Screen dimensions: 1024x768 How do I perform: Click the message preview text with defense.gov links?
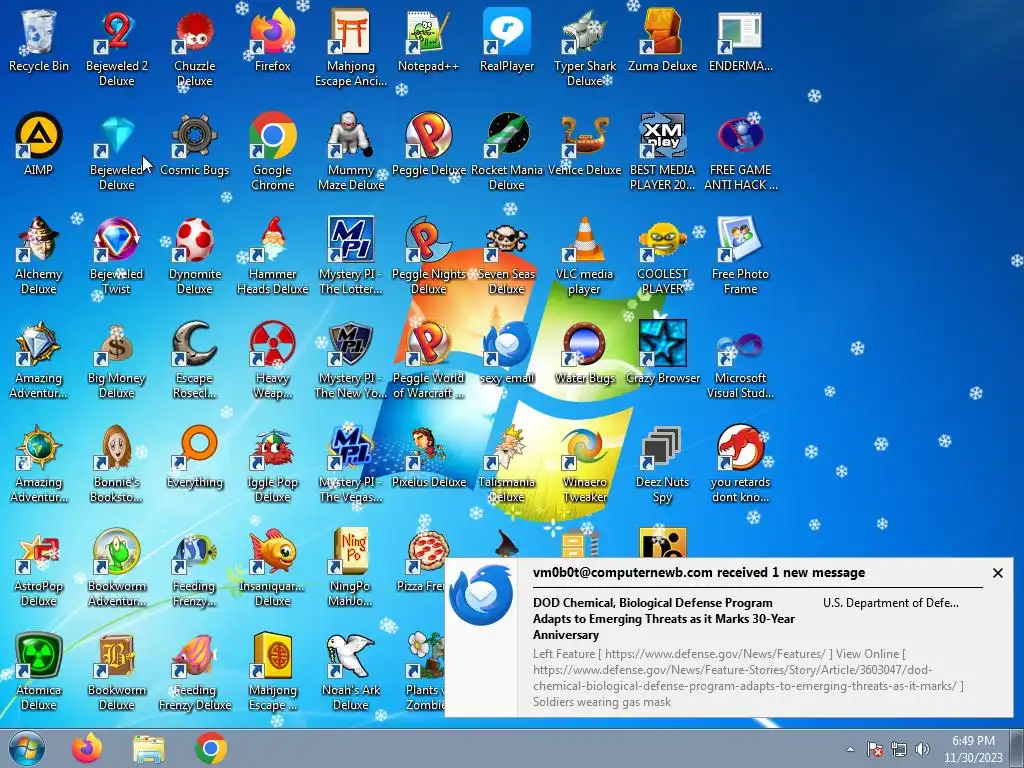tap(748, 678)
